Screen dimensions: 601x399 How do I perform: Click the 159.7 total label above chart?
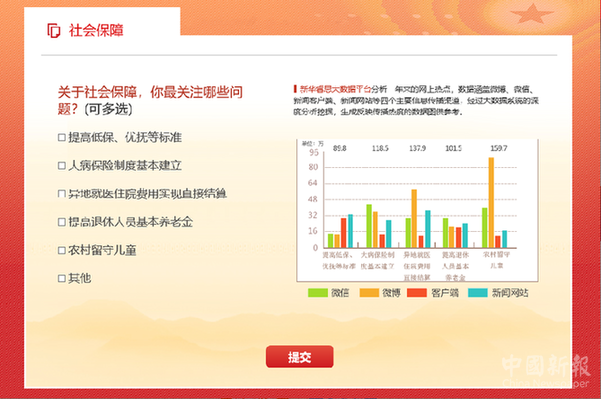click(x=499, y=148)
